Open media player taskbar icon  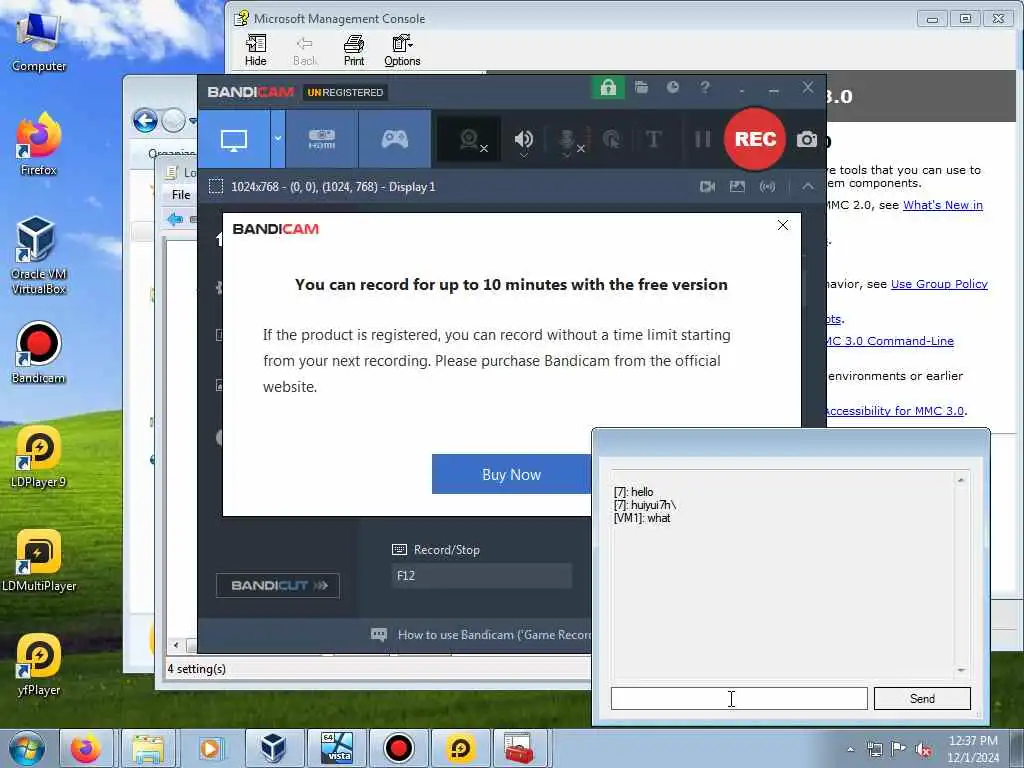point(210,748)
